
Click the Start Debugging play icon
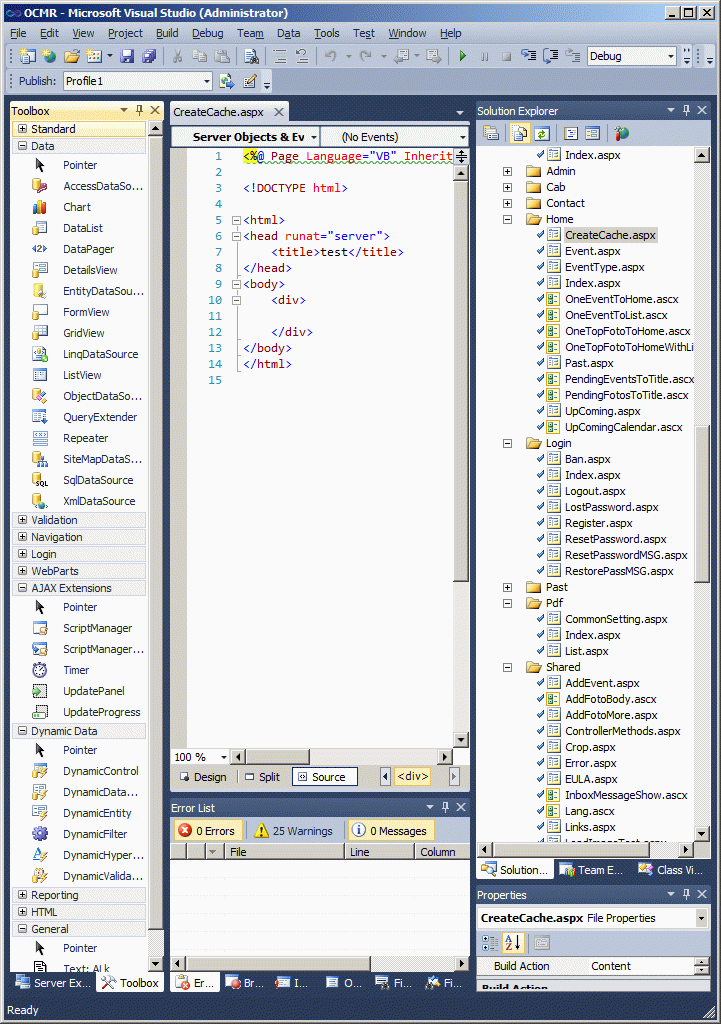462,56
